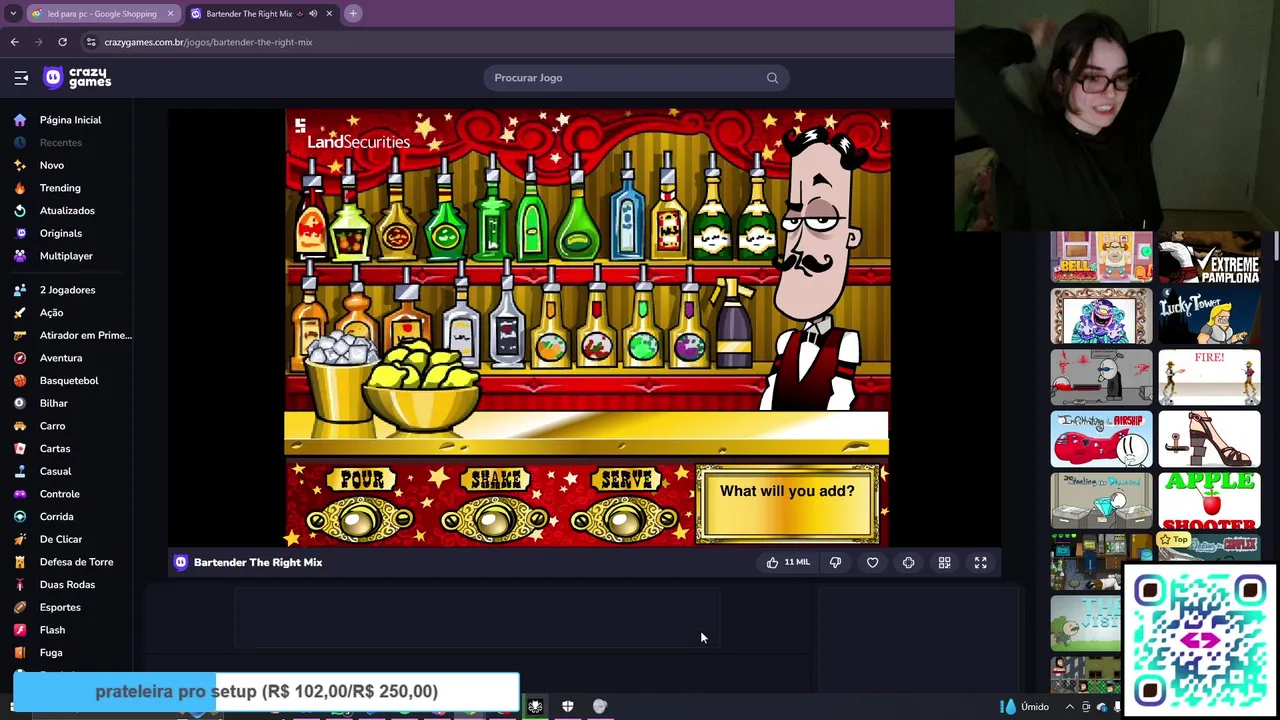Expand the system tray hidden icons chevron
The width and height of the screenshot is (1280, 720).
[x=1070, y=707]
